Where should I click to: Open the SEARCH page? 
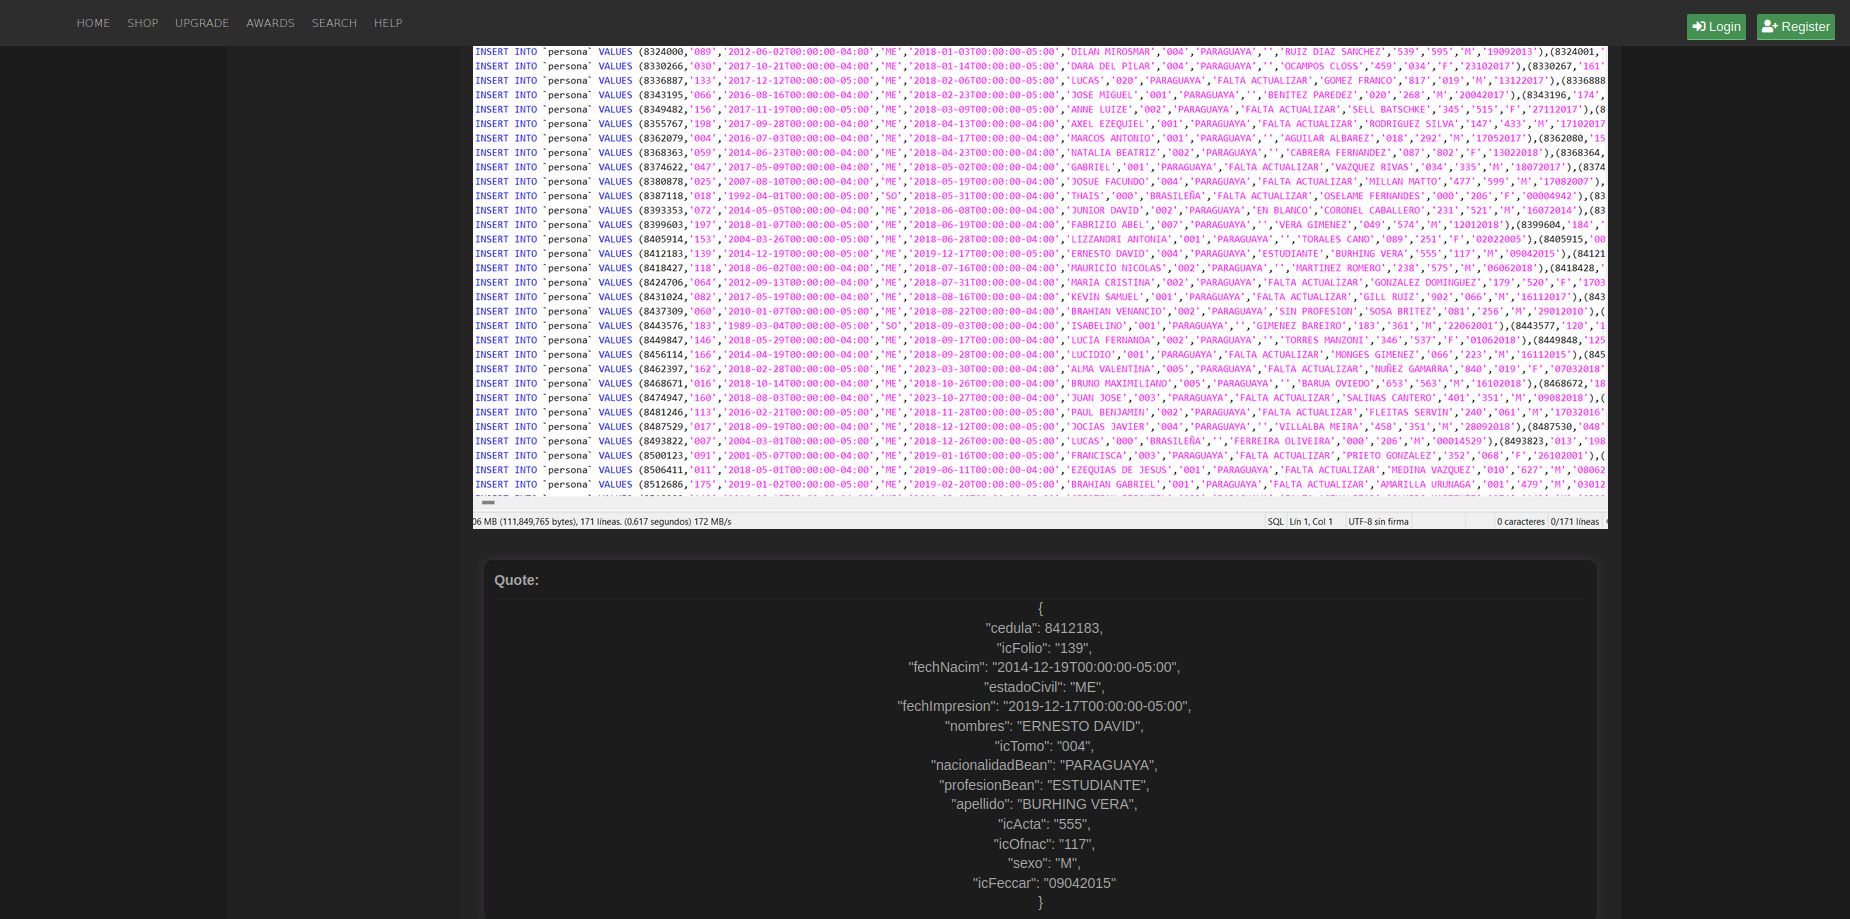pos(334,23)
